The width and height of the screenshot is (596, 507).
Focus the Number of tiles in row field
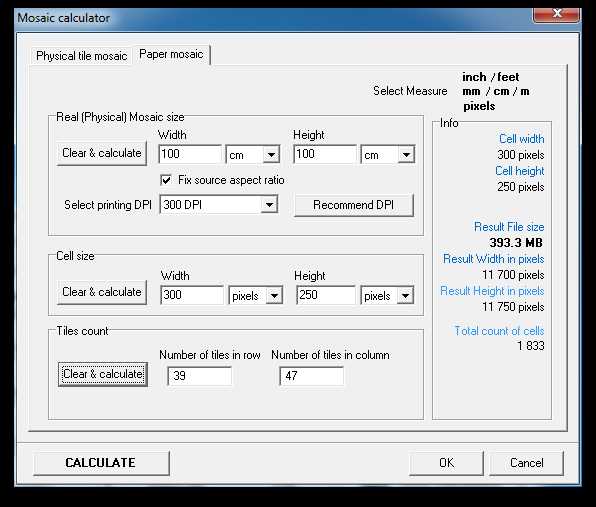[x=200, y=376]
